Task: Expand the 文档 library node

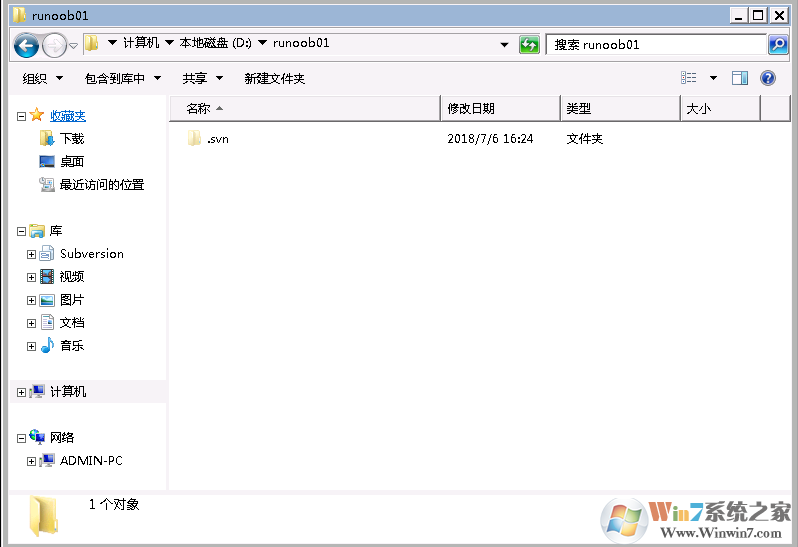Action: (31, 323)
